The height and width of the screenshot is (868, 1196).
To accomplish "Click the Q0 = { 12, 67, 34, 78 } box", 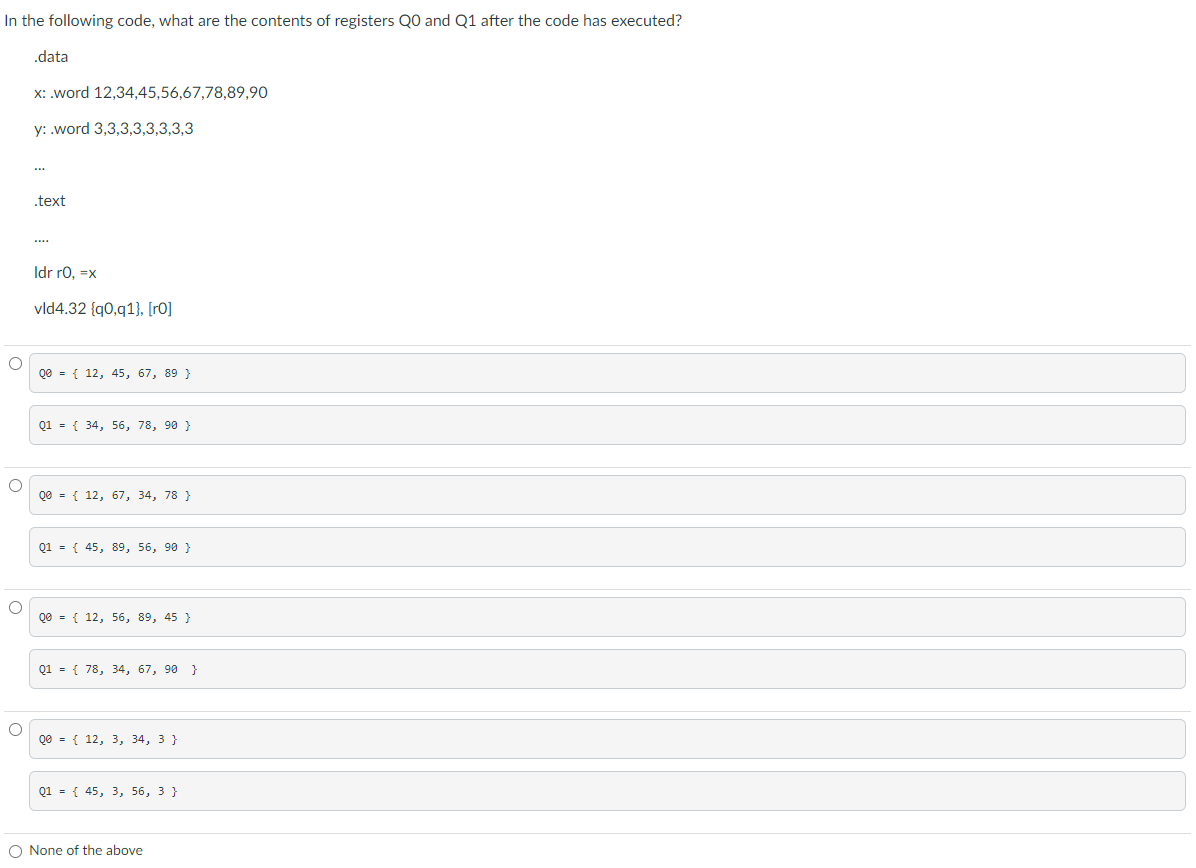I will [x=606, y=494].
